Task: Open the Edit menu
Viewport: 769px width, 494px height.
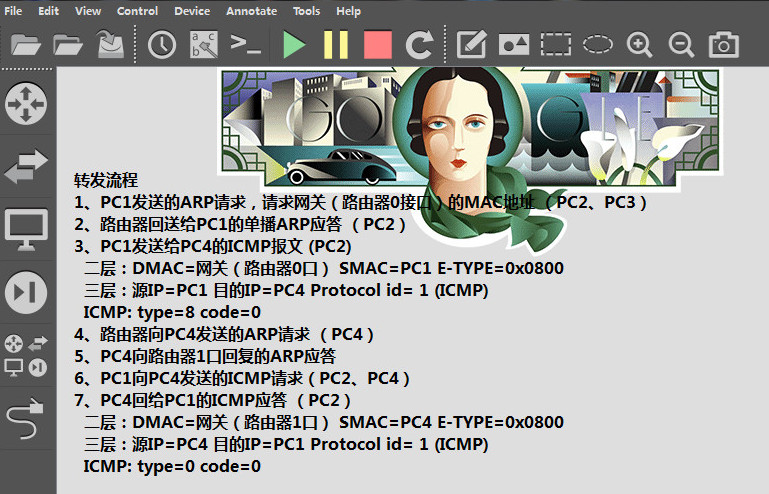Action: (49, 11)
